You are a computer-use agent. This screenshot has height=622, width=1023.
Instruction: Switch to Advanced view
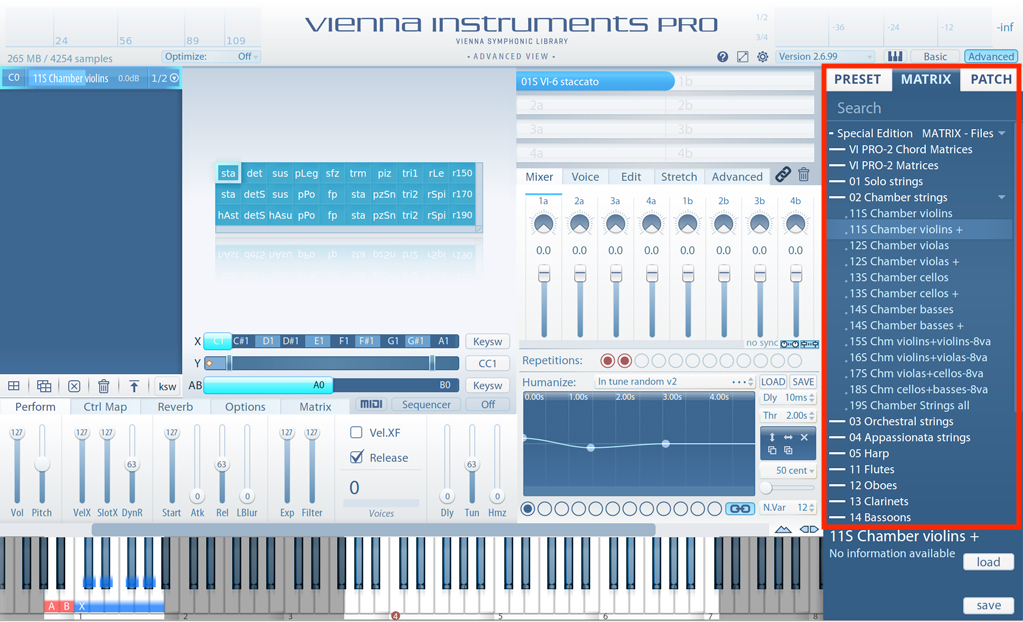pyautogui.click(x=991, y=57)
